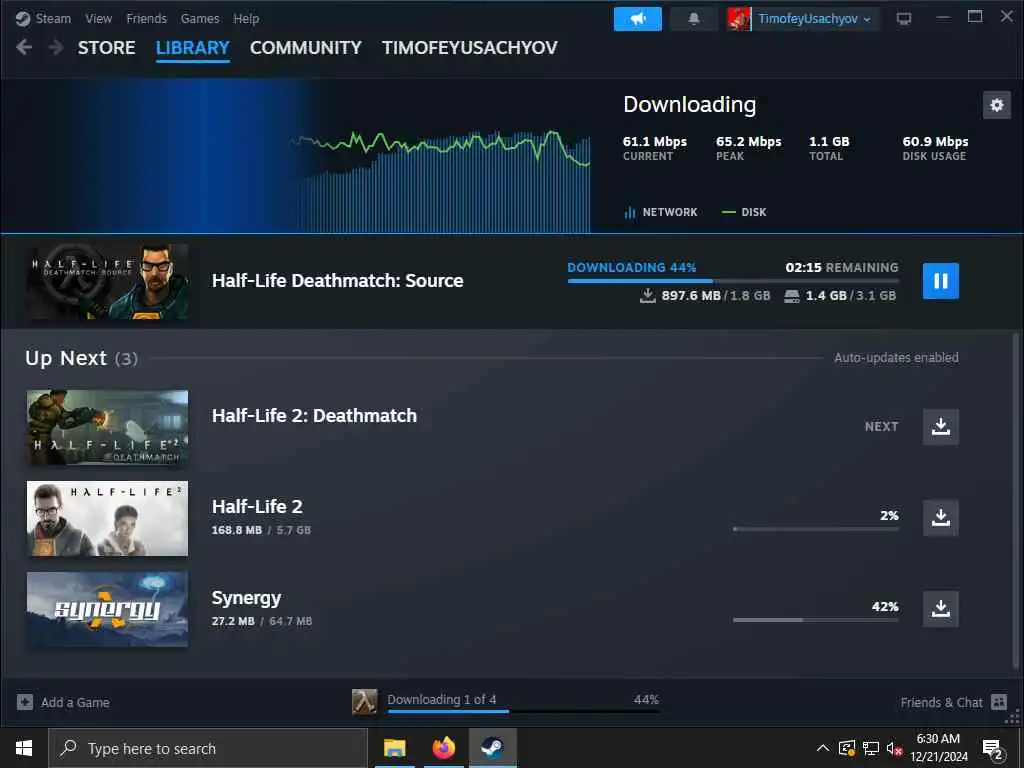Click the 60.9 Mbps DISK USAGE stat
The height and width of the screenshot is (768, 1024).
[935, 148]
